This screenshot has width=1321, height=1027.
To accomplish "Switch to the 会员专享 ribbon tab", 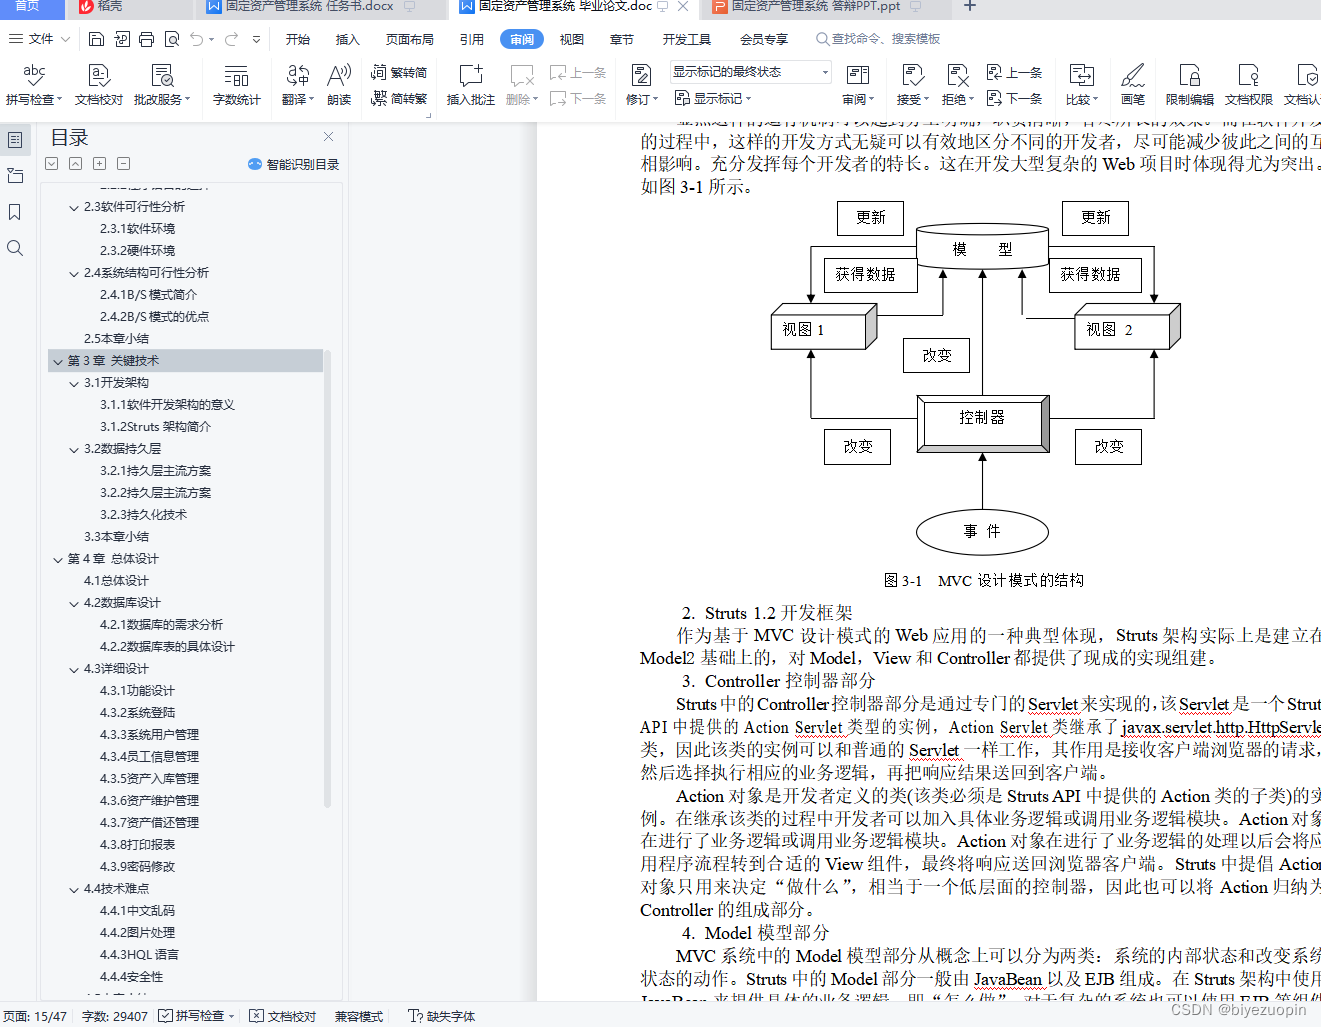I will pyautogui.click(x=764, y=39).
